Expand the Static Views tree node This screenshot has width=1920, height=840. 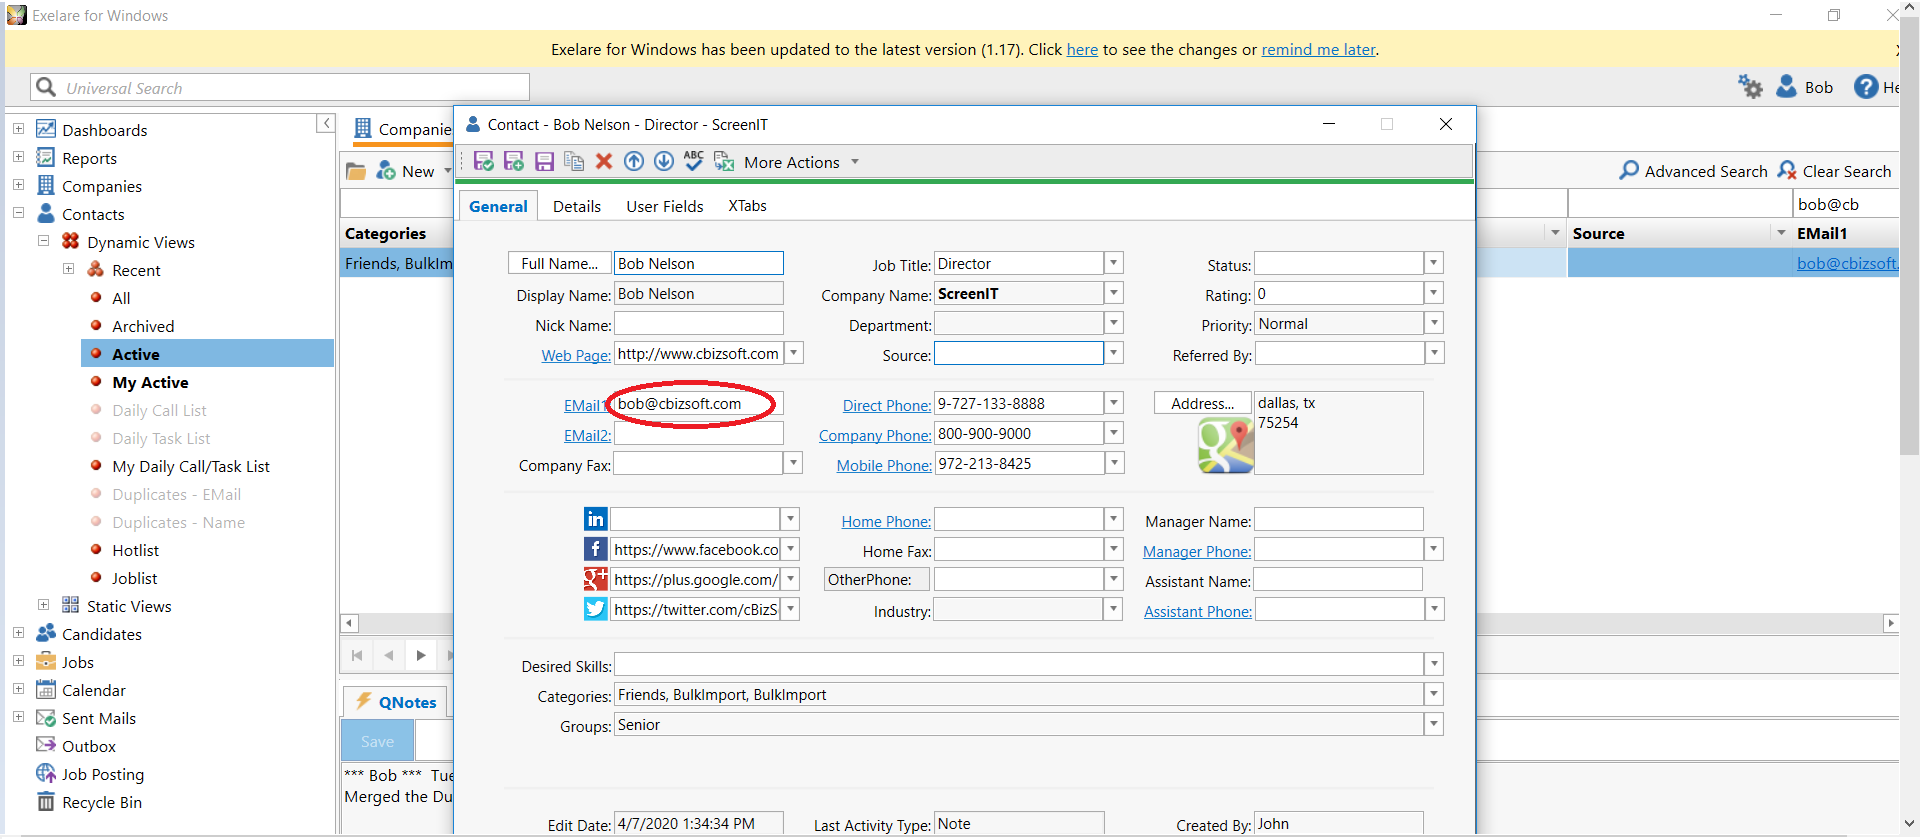(43, 605)
